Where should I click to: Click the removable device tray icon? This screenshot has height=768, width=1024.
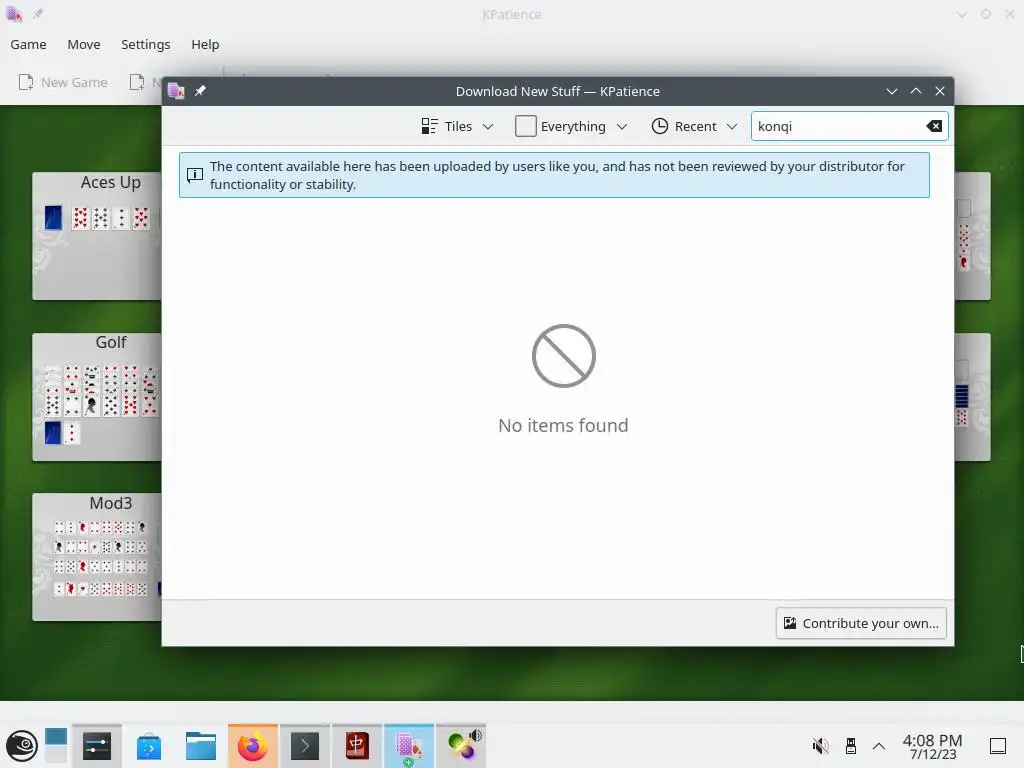click(850, 746)
